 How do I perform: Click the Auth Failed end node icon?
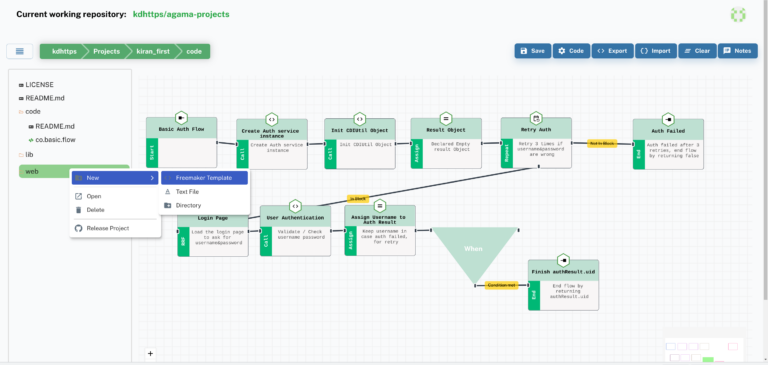[x=668, y=119]
